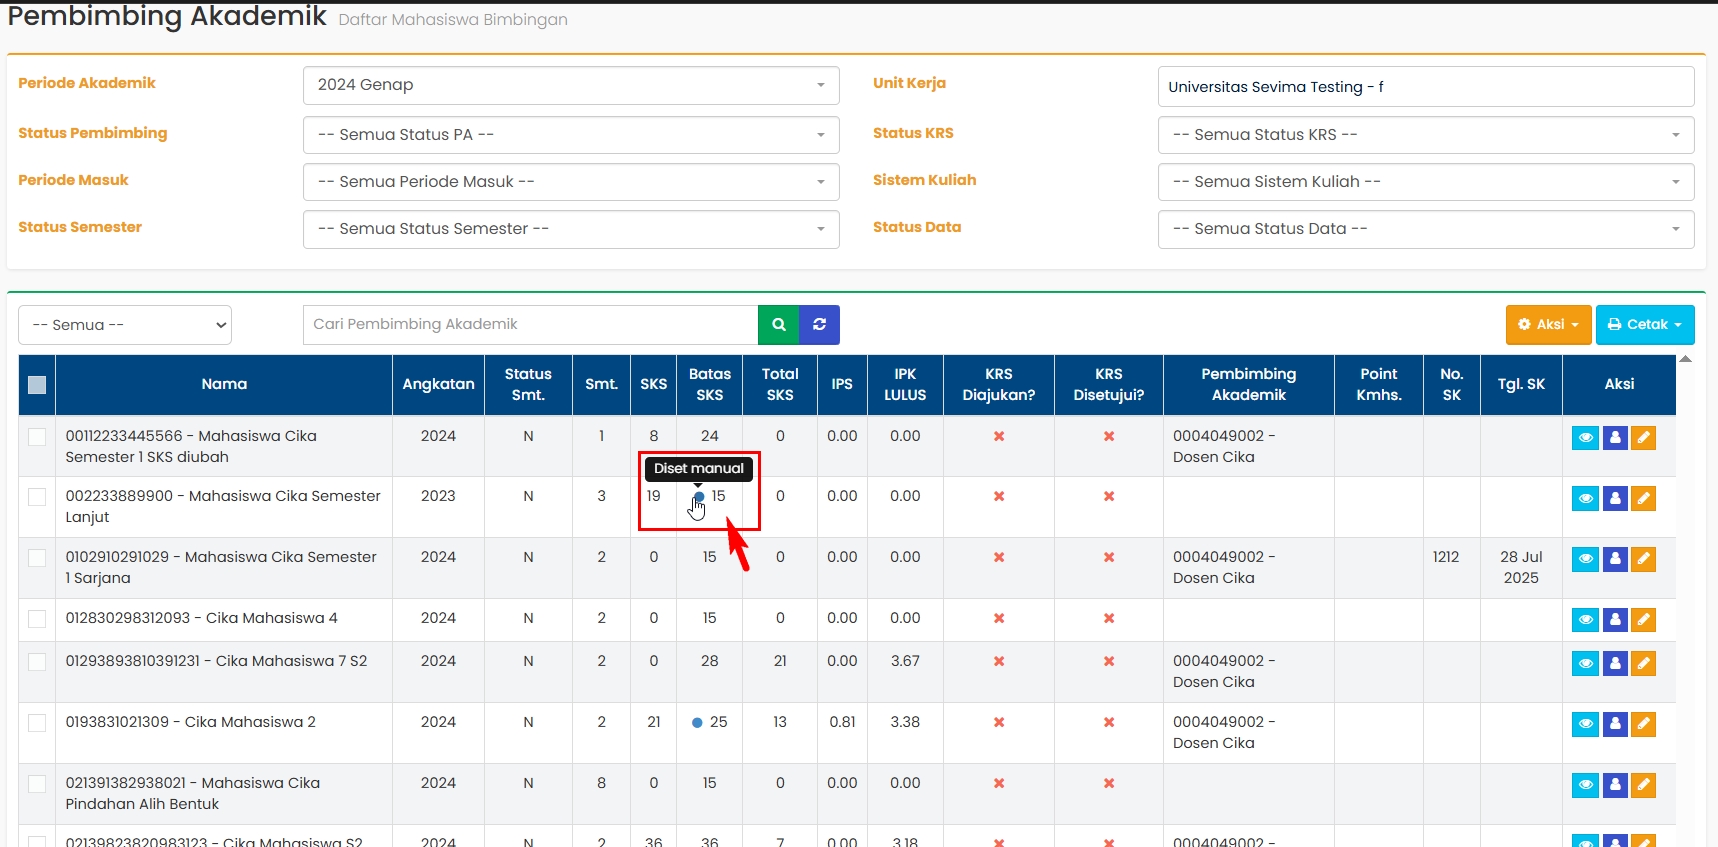The width and height of the screenshot is (1718, 847).
Task: Click the blue Batas SKS dot for Cika Mahasiswa 2
Action: point(697,723)
